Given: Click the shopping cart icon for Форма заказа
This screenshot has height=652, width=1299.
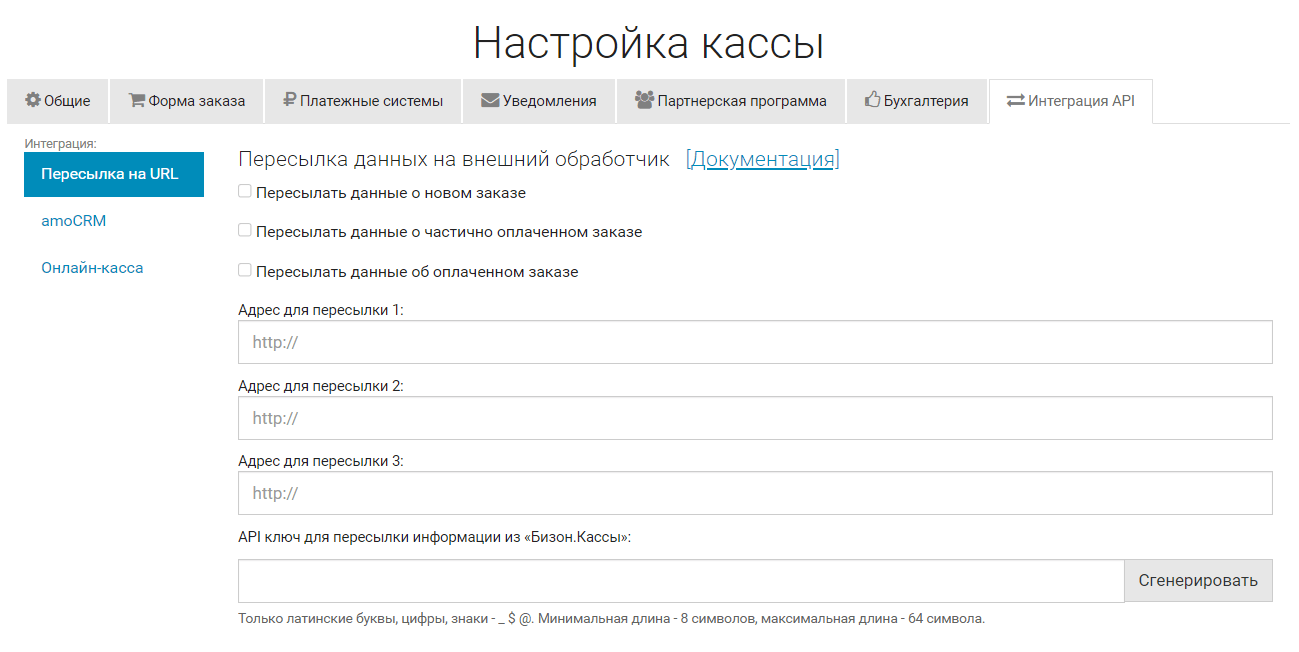Looking at the screenshot, I should click(x=137, y=100).
